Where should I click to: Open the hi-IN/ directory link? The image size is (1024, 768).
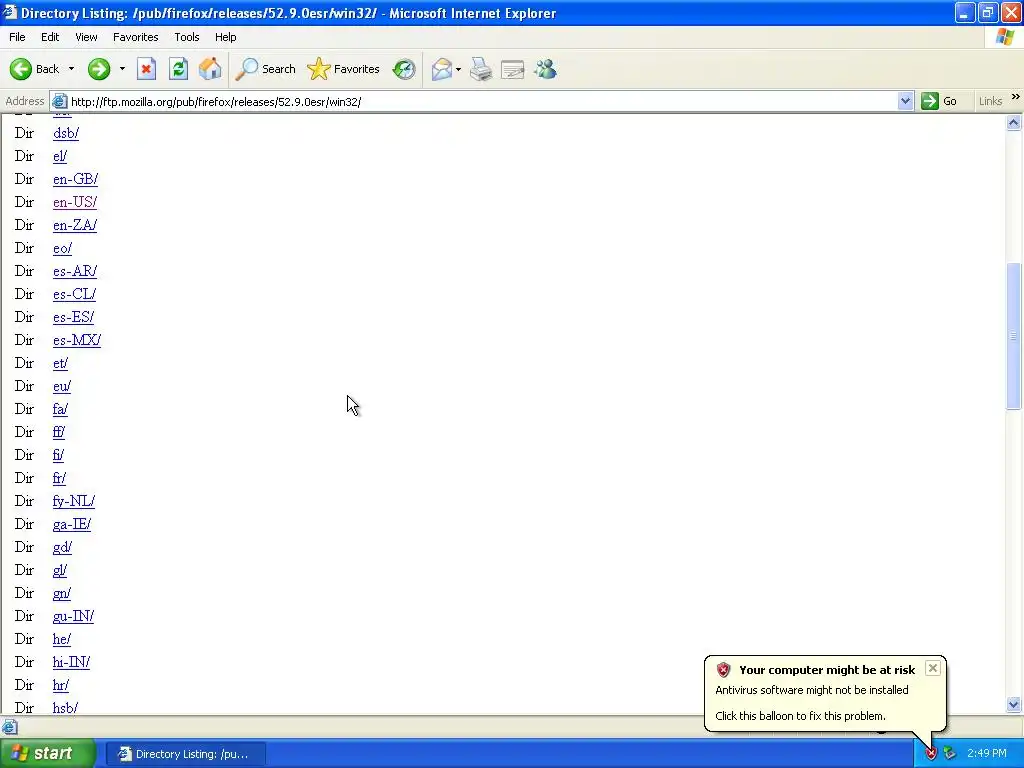(x=71, y=662)
